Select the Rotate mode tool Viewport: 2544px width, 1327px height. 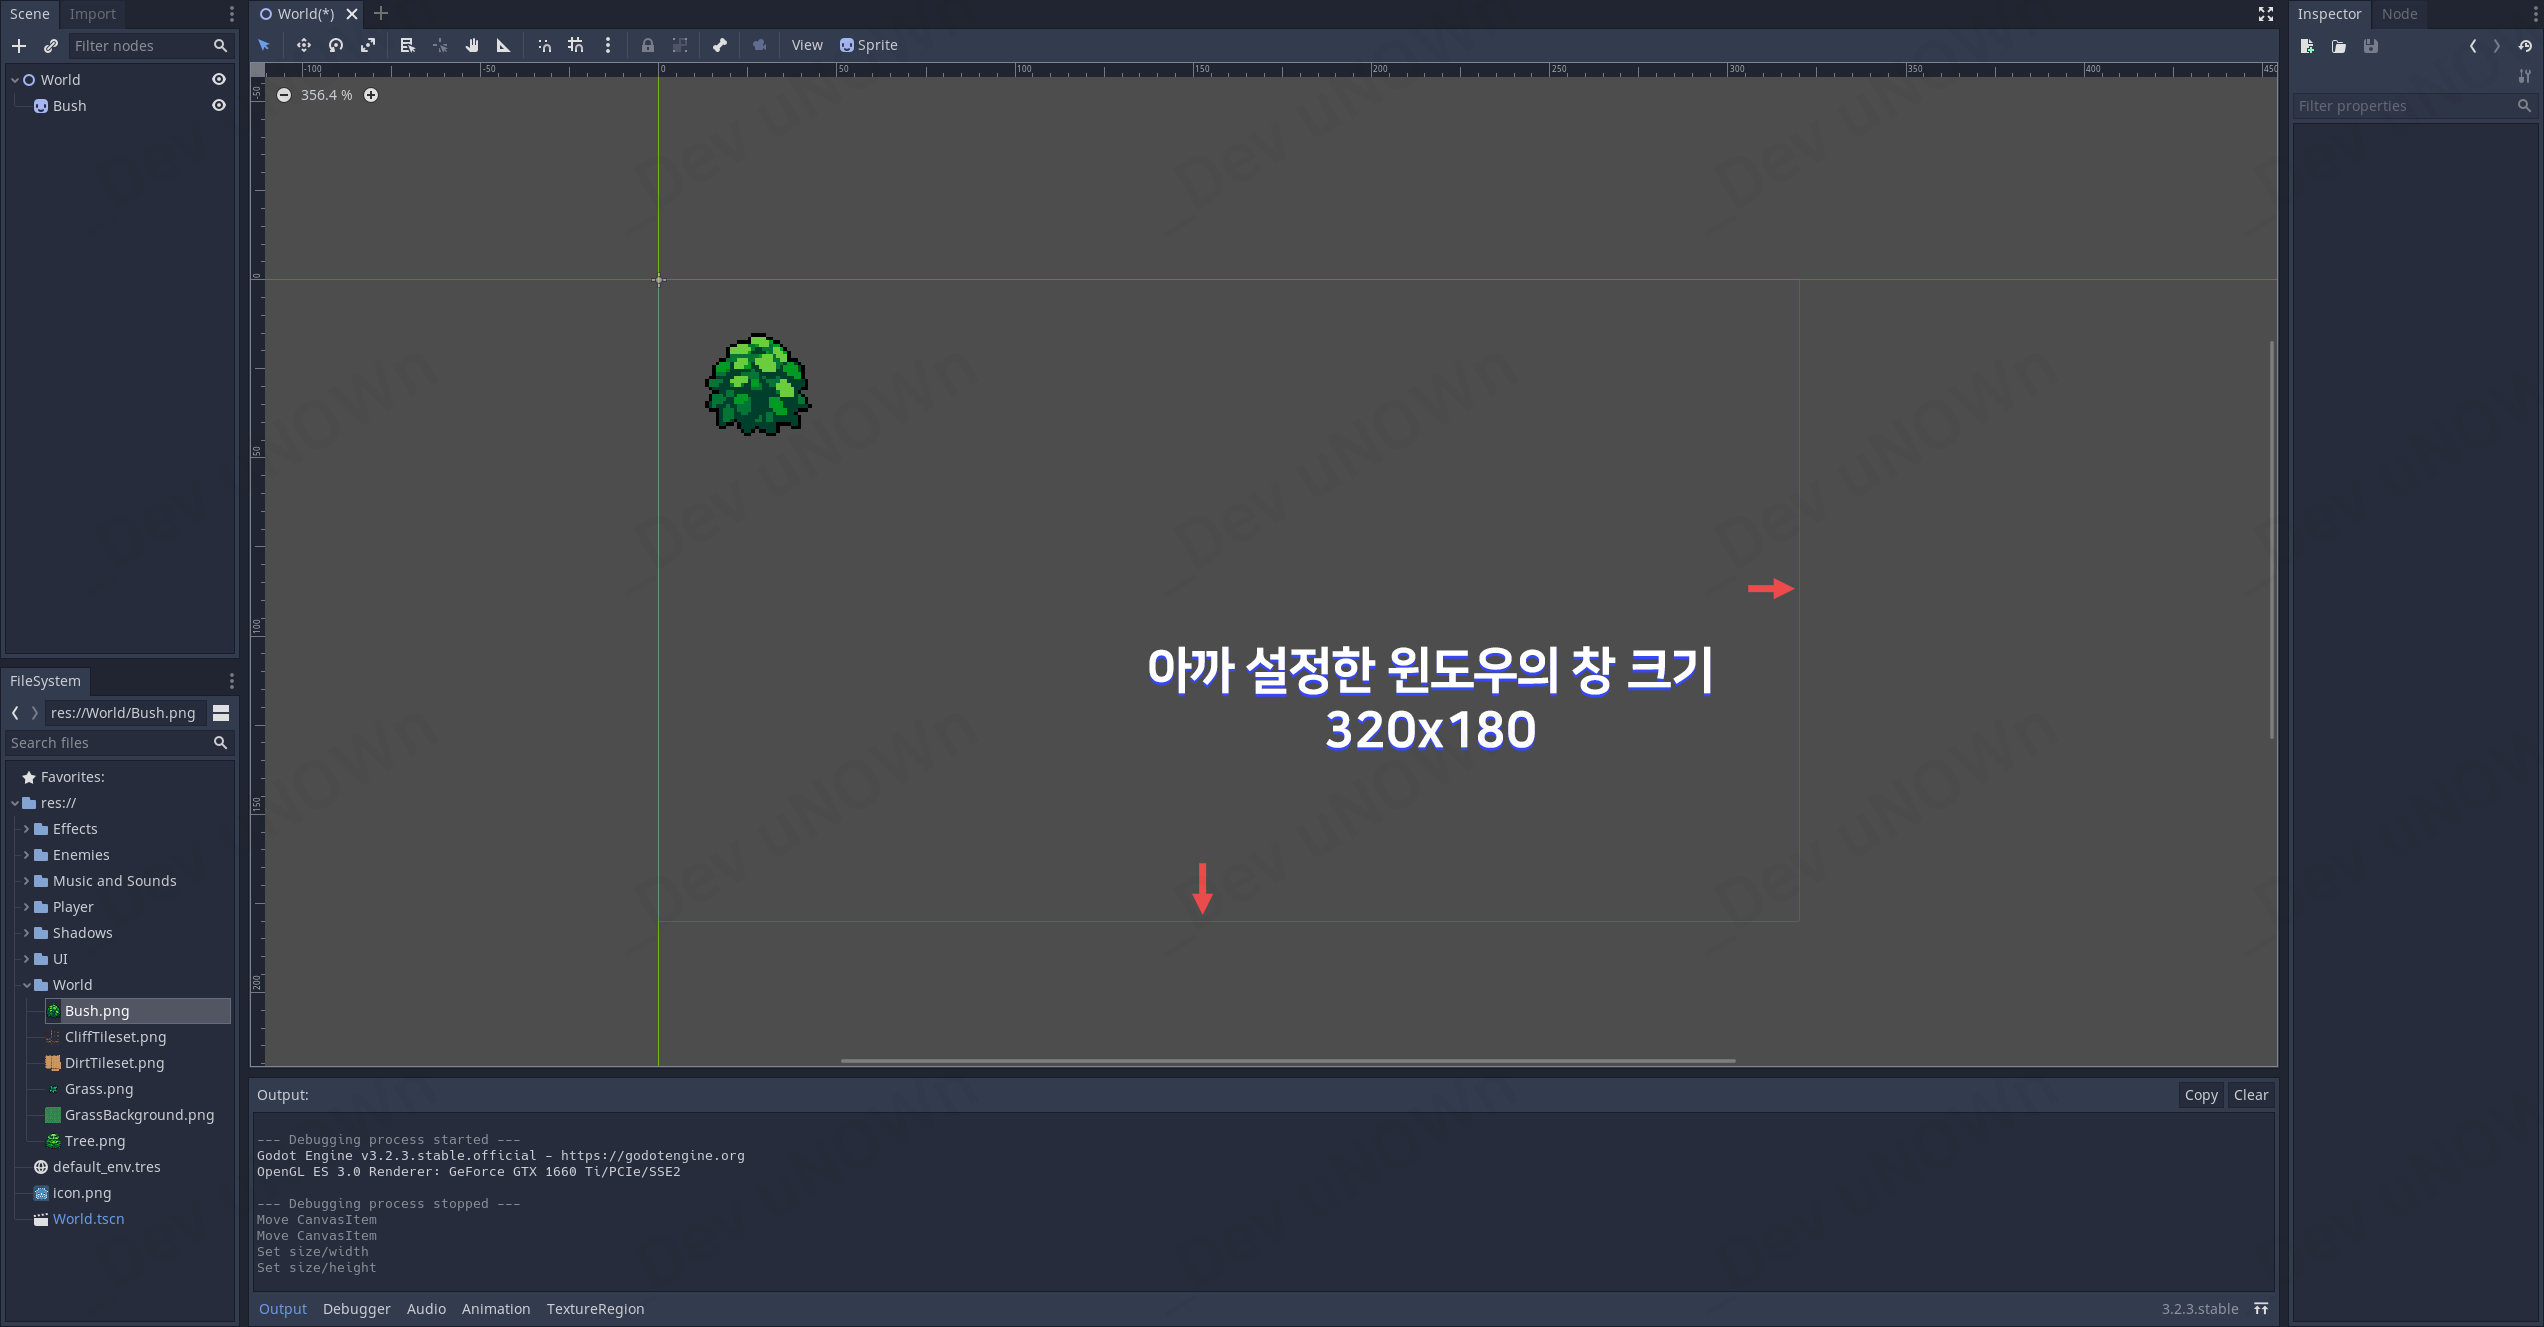point(336,45)
